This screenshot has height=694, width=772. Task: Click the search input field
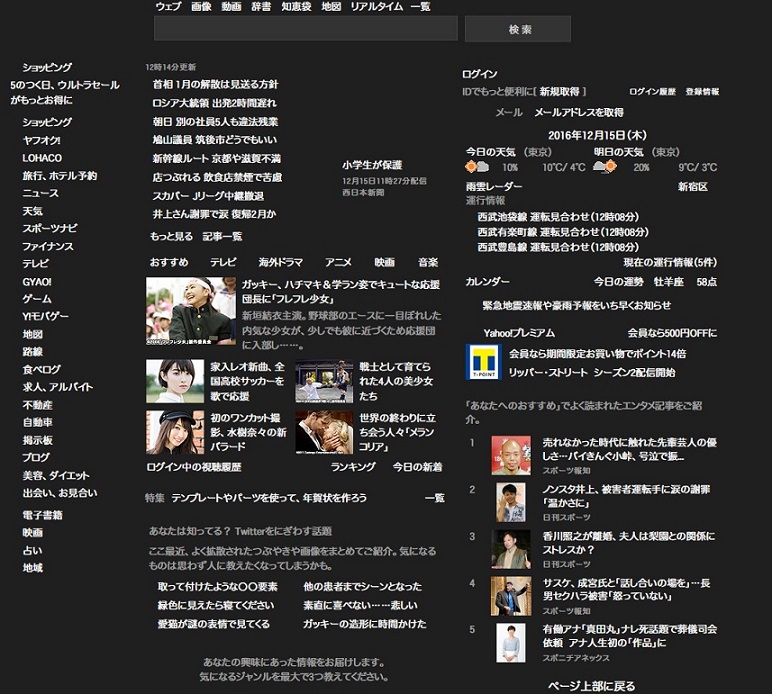(306, 29)
